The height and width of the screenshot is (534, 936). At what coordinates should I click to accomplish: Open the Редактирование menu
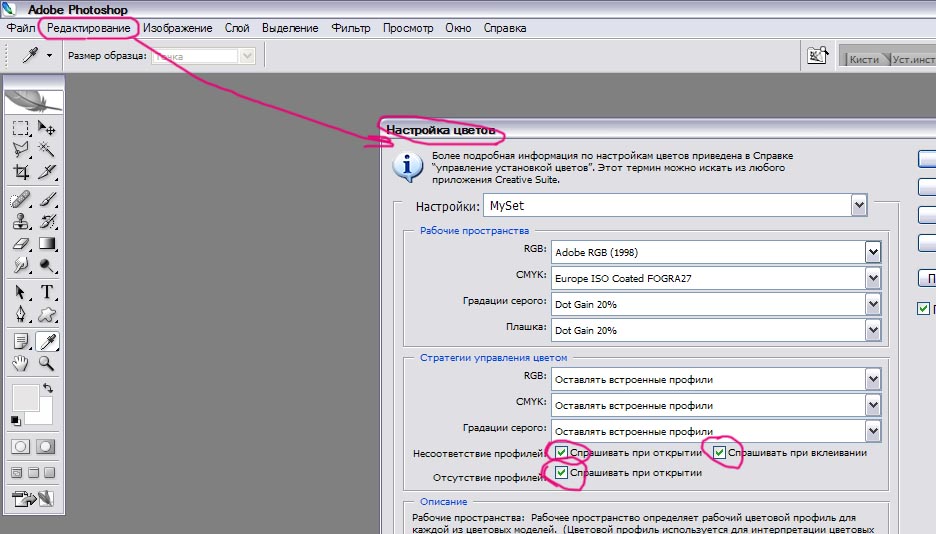[x=88, y=28]
